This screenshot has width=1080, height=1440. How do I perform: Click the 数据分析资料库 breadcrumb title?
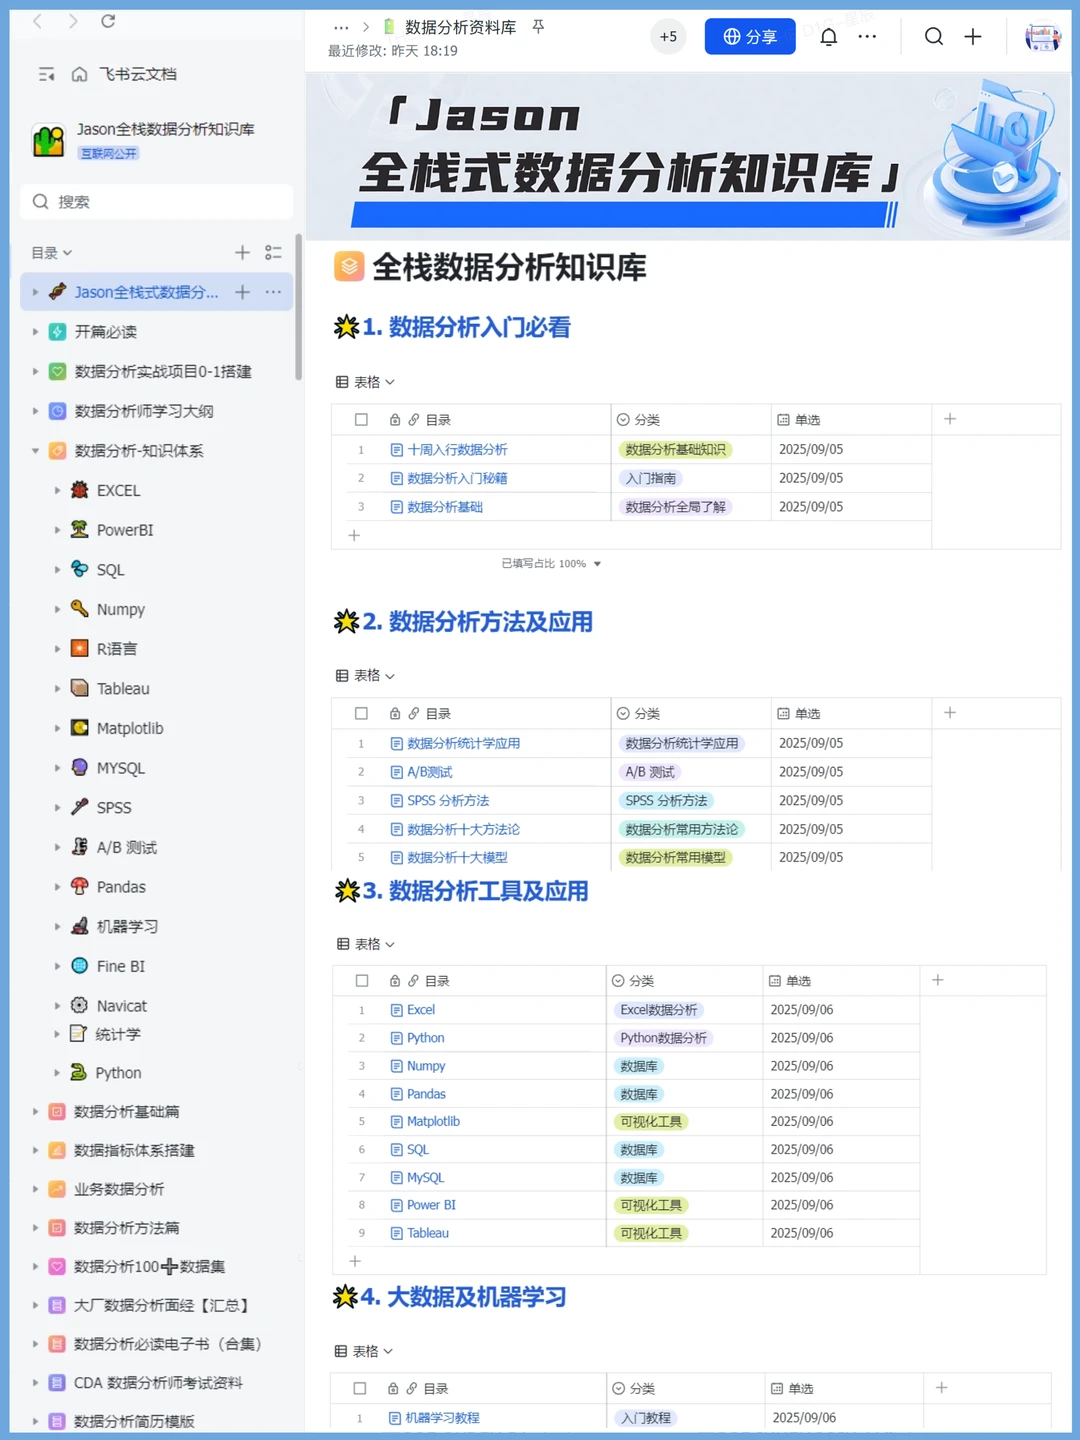pos(461,27)
